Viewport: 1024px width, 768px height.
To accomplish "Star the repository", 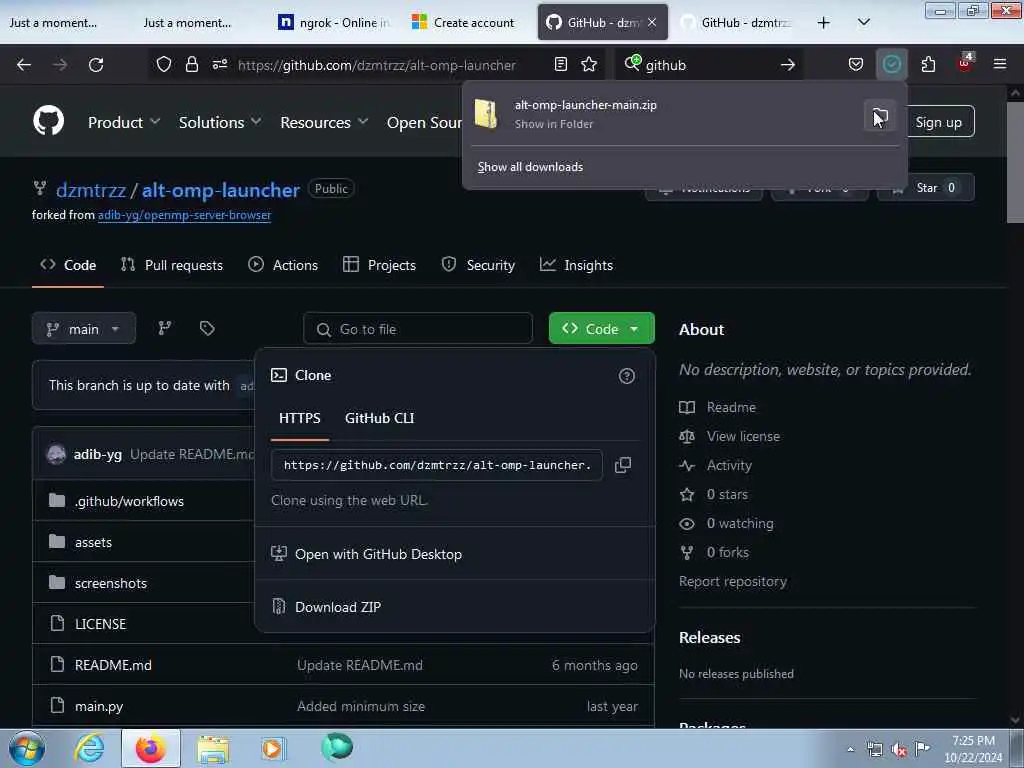I will tap(926, 188).
